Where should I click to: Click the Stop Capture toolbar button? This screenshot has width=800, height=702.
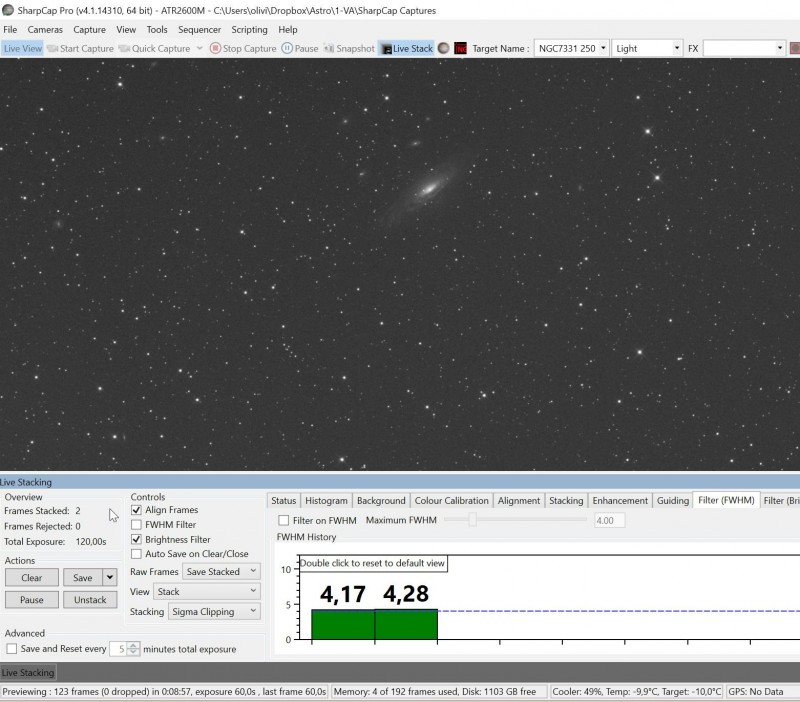coord(243,48)
